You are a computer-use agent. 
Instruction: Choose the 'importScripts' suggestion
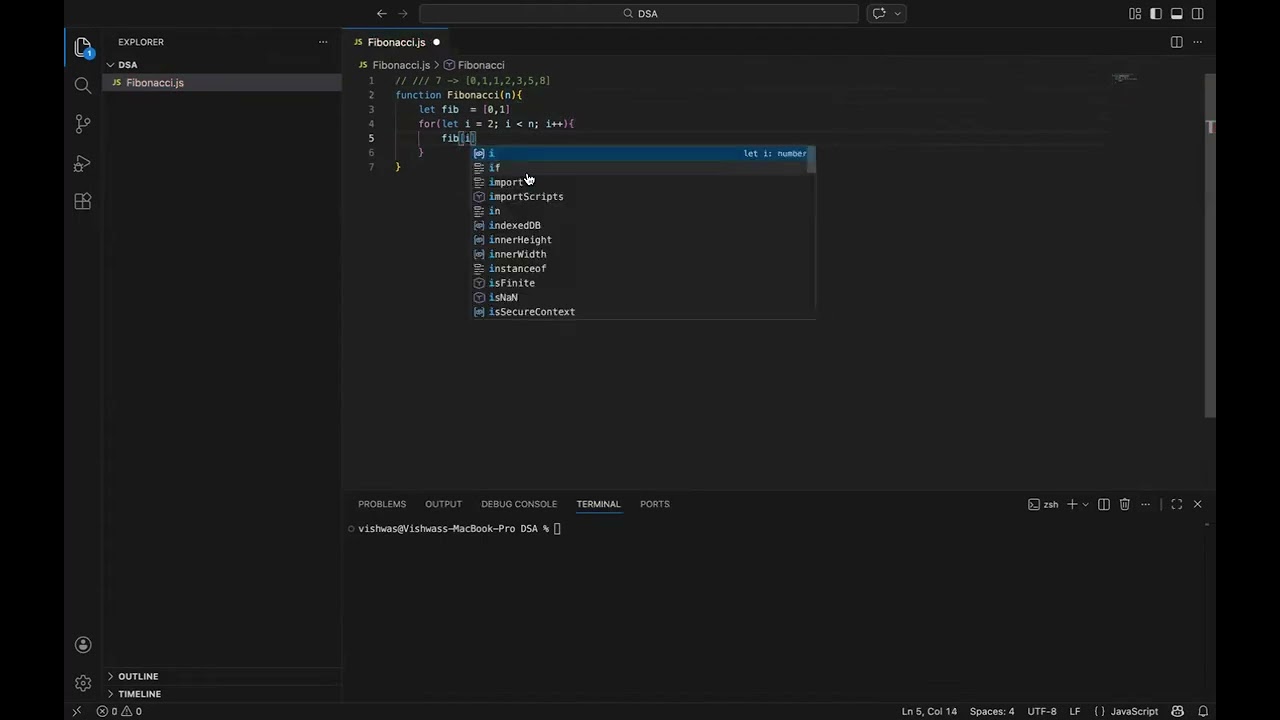tap(644, 197)
